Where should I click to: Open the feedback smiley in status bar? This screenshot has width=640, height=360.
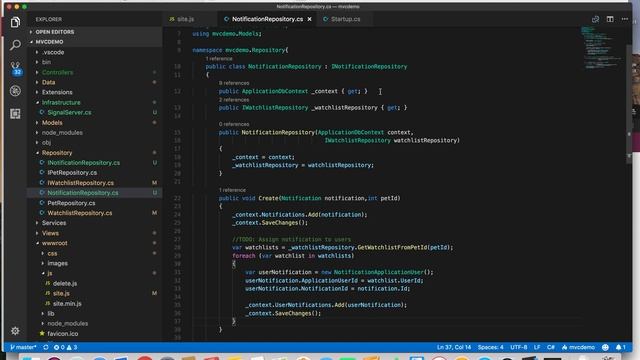click(x=605, y=347)
